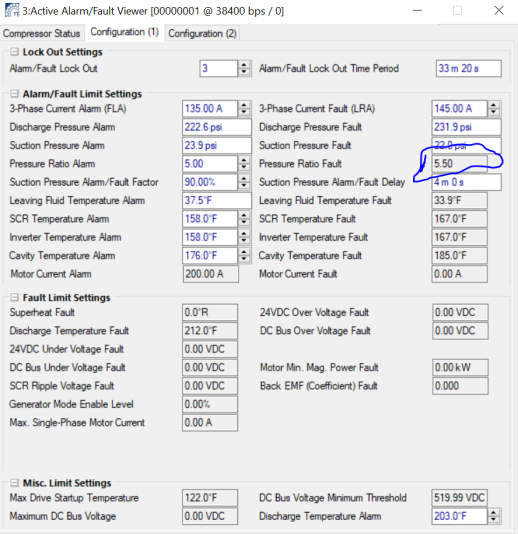The image size is (518, 534).
Task: Click the SCR Temperature Fault 167.0°F field
Action: pos(459,219)
